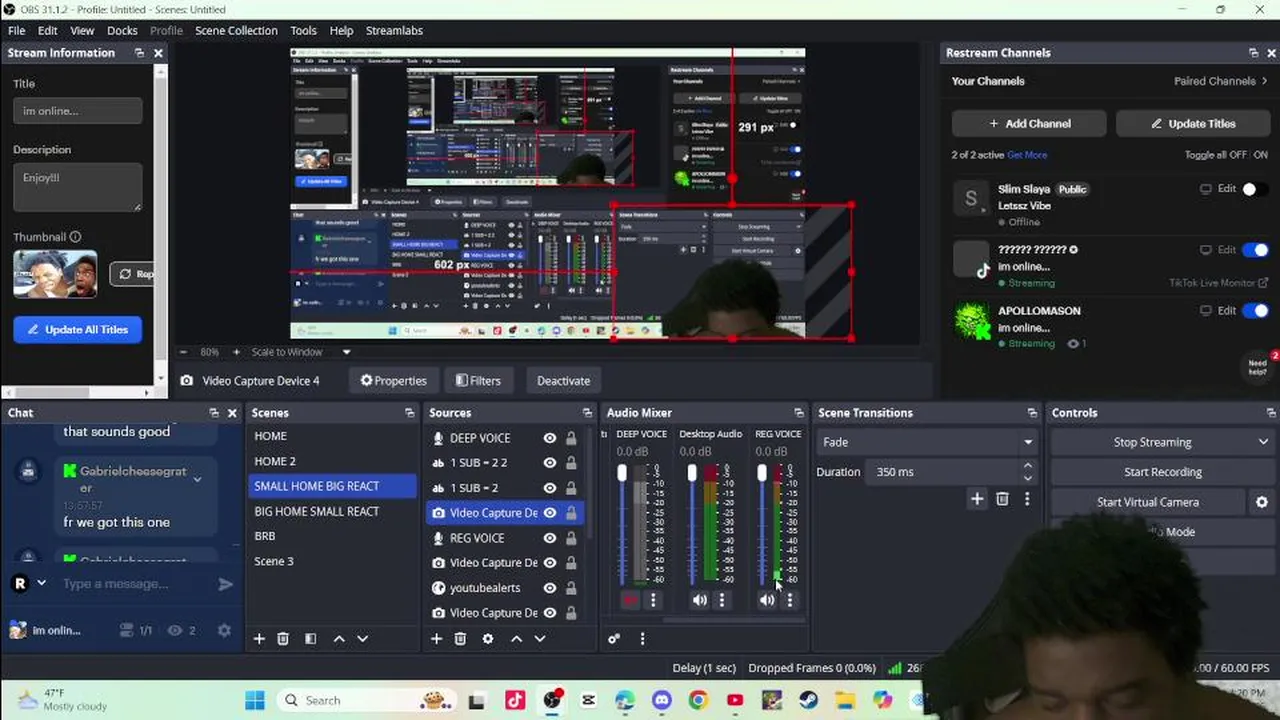Add a new source with the plus icon
This screenshot has width=1280, height=720.
[436, 638]
